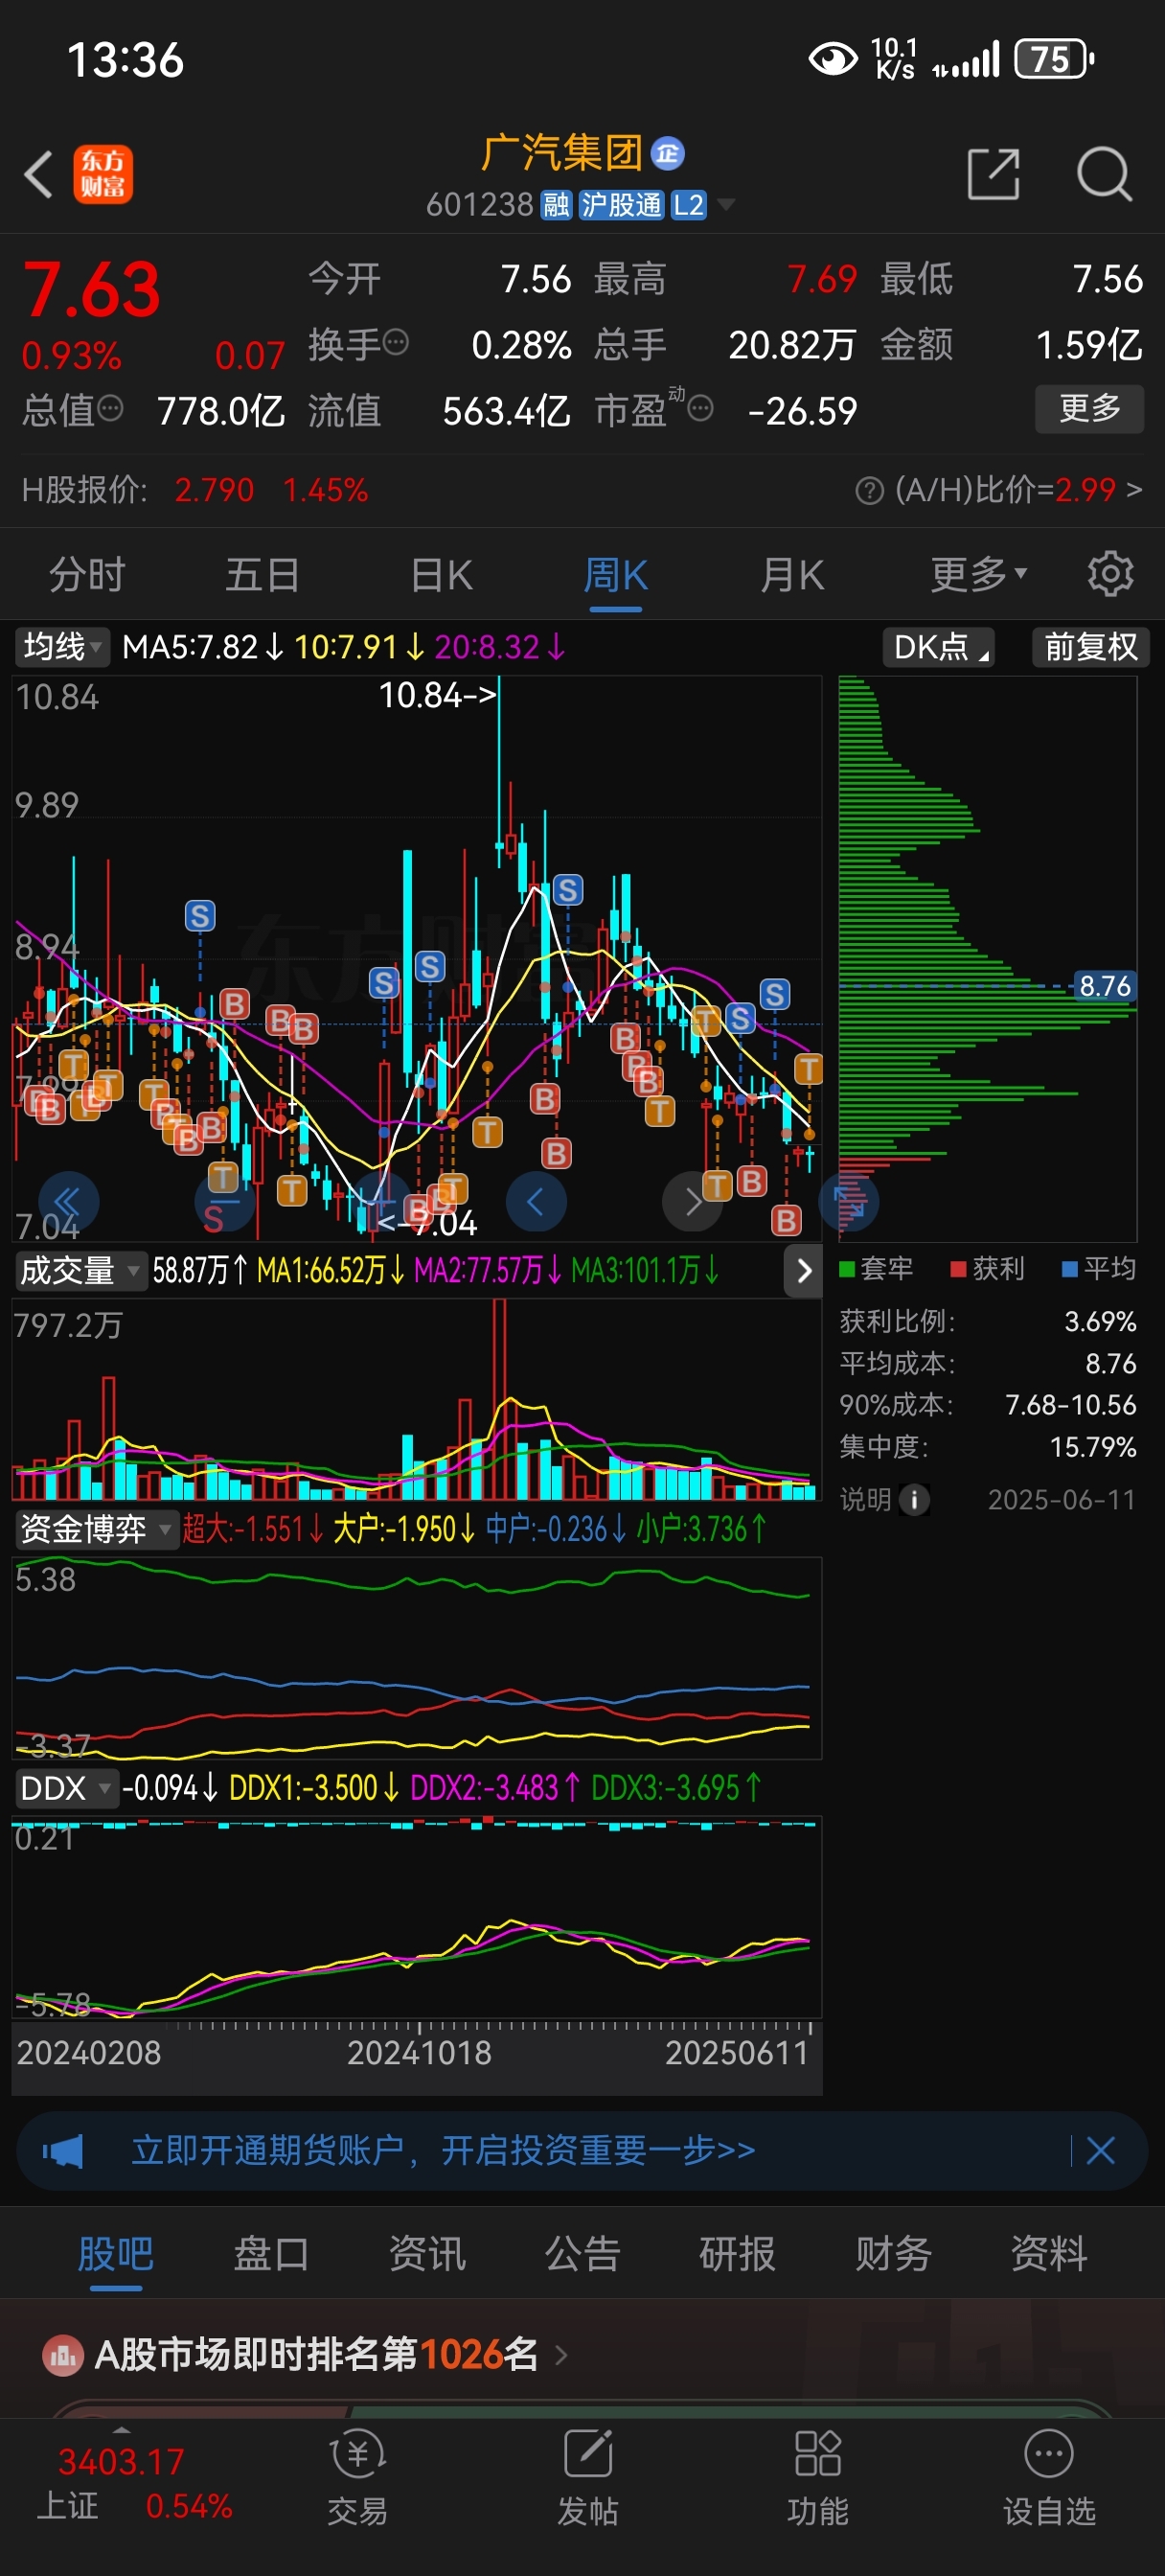
Task: Tap the info icon next to 总值
Action: tap(110, 408)
